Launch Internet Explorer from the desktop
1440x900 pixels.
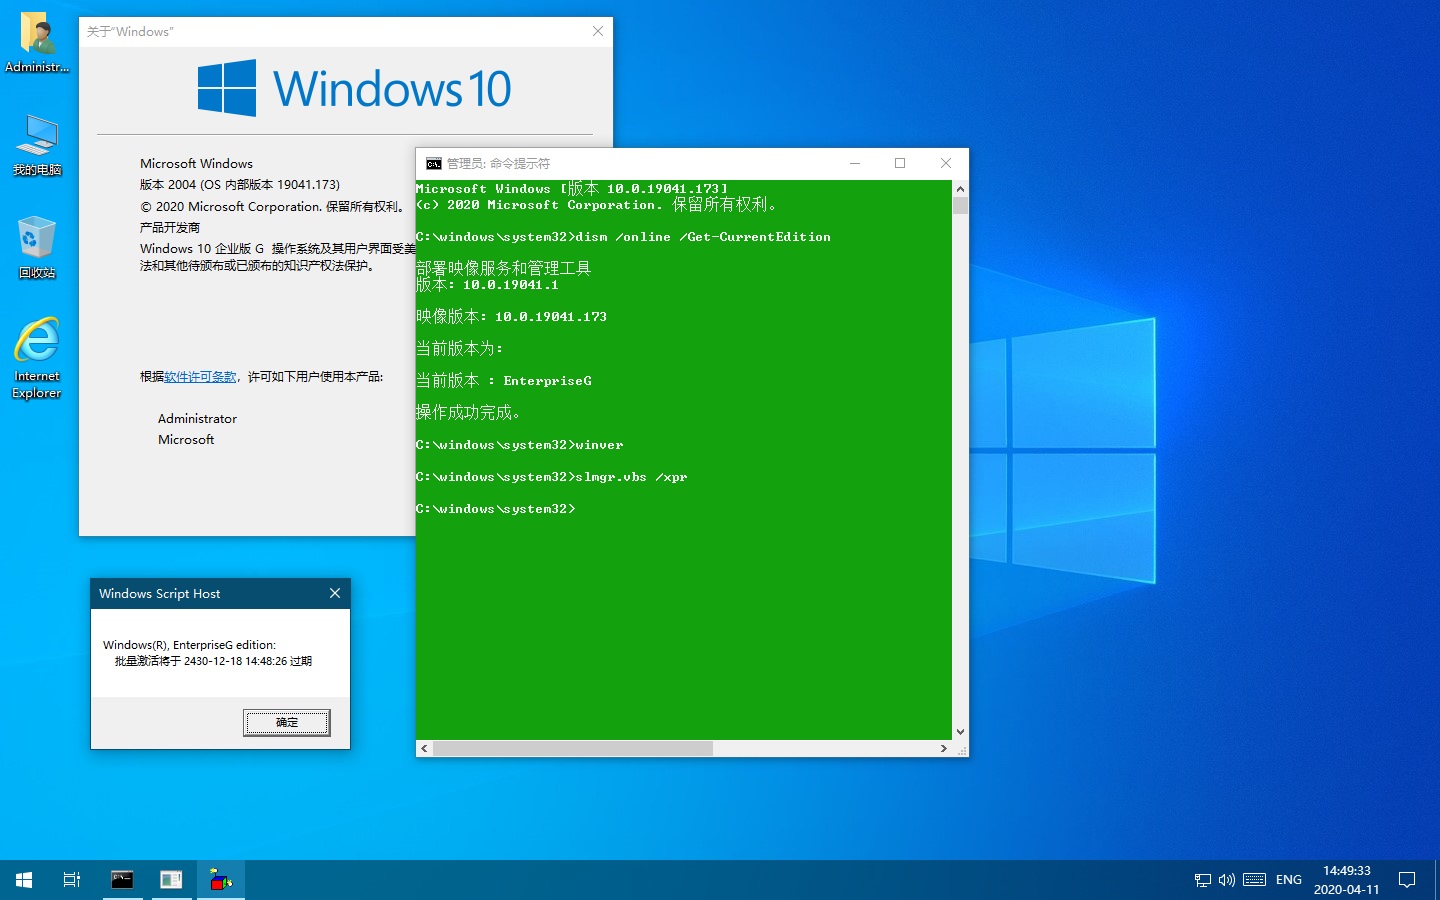[37, 357]
